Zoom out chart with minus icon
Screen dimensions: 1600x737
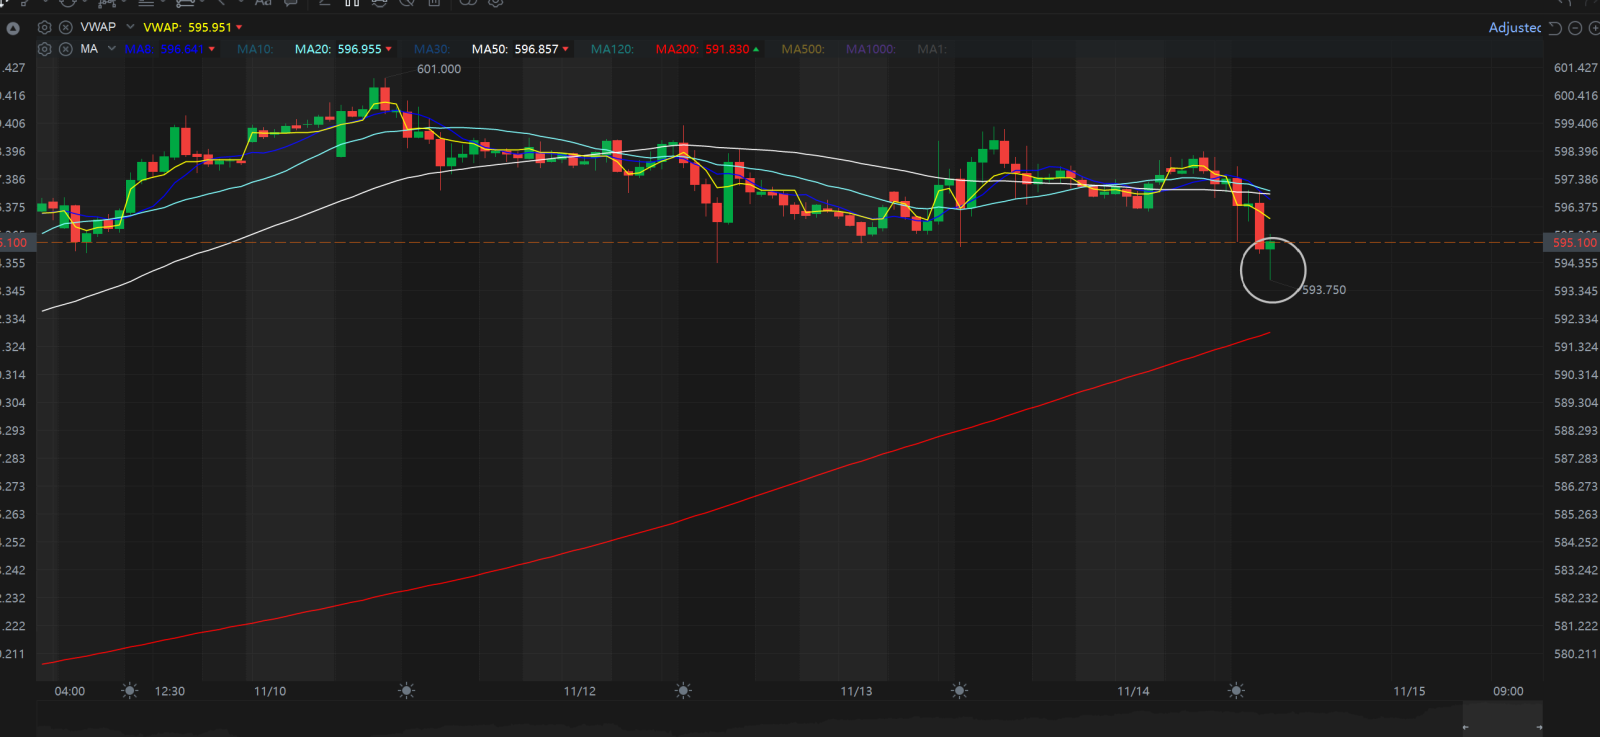click(x=1575, y=28)
